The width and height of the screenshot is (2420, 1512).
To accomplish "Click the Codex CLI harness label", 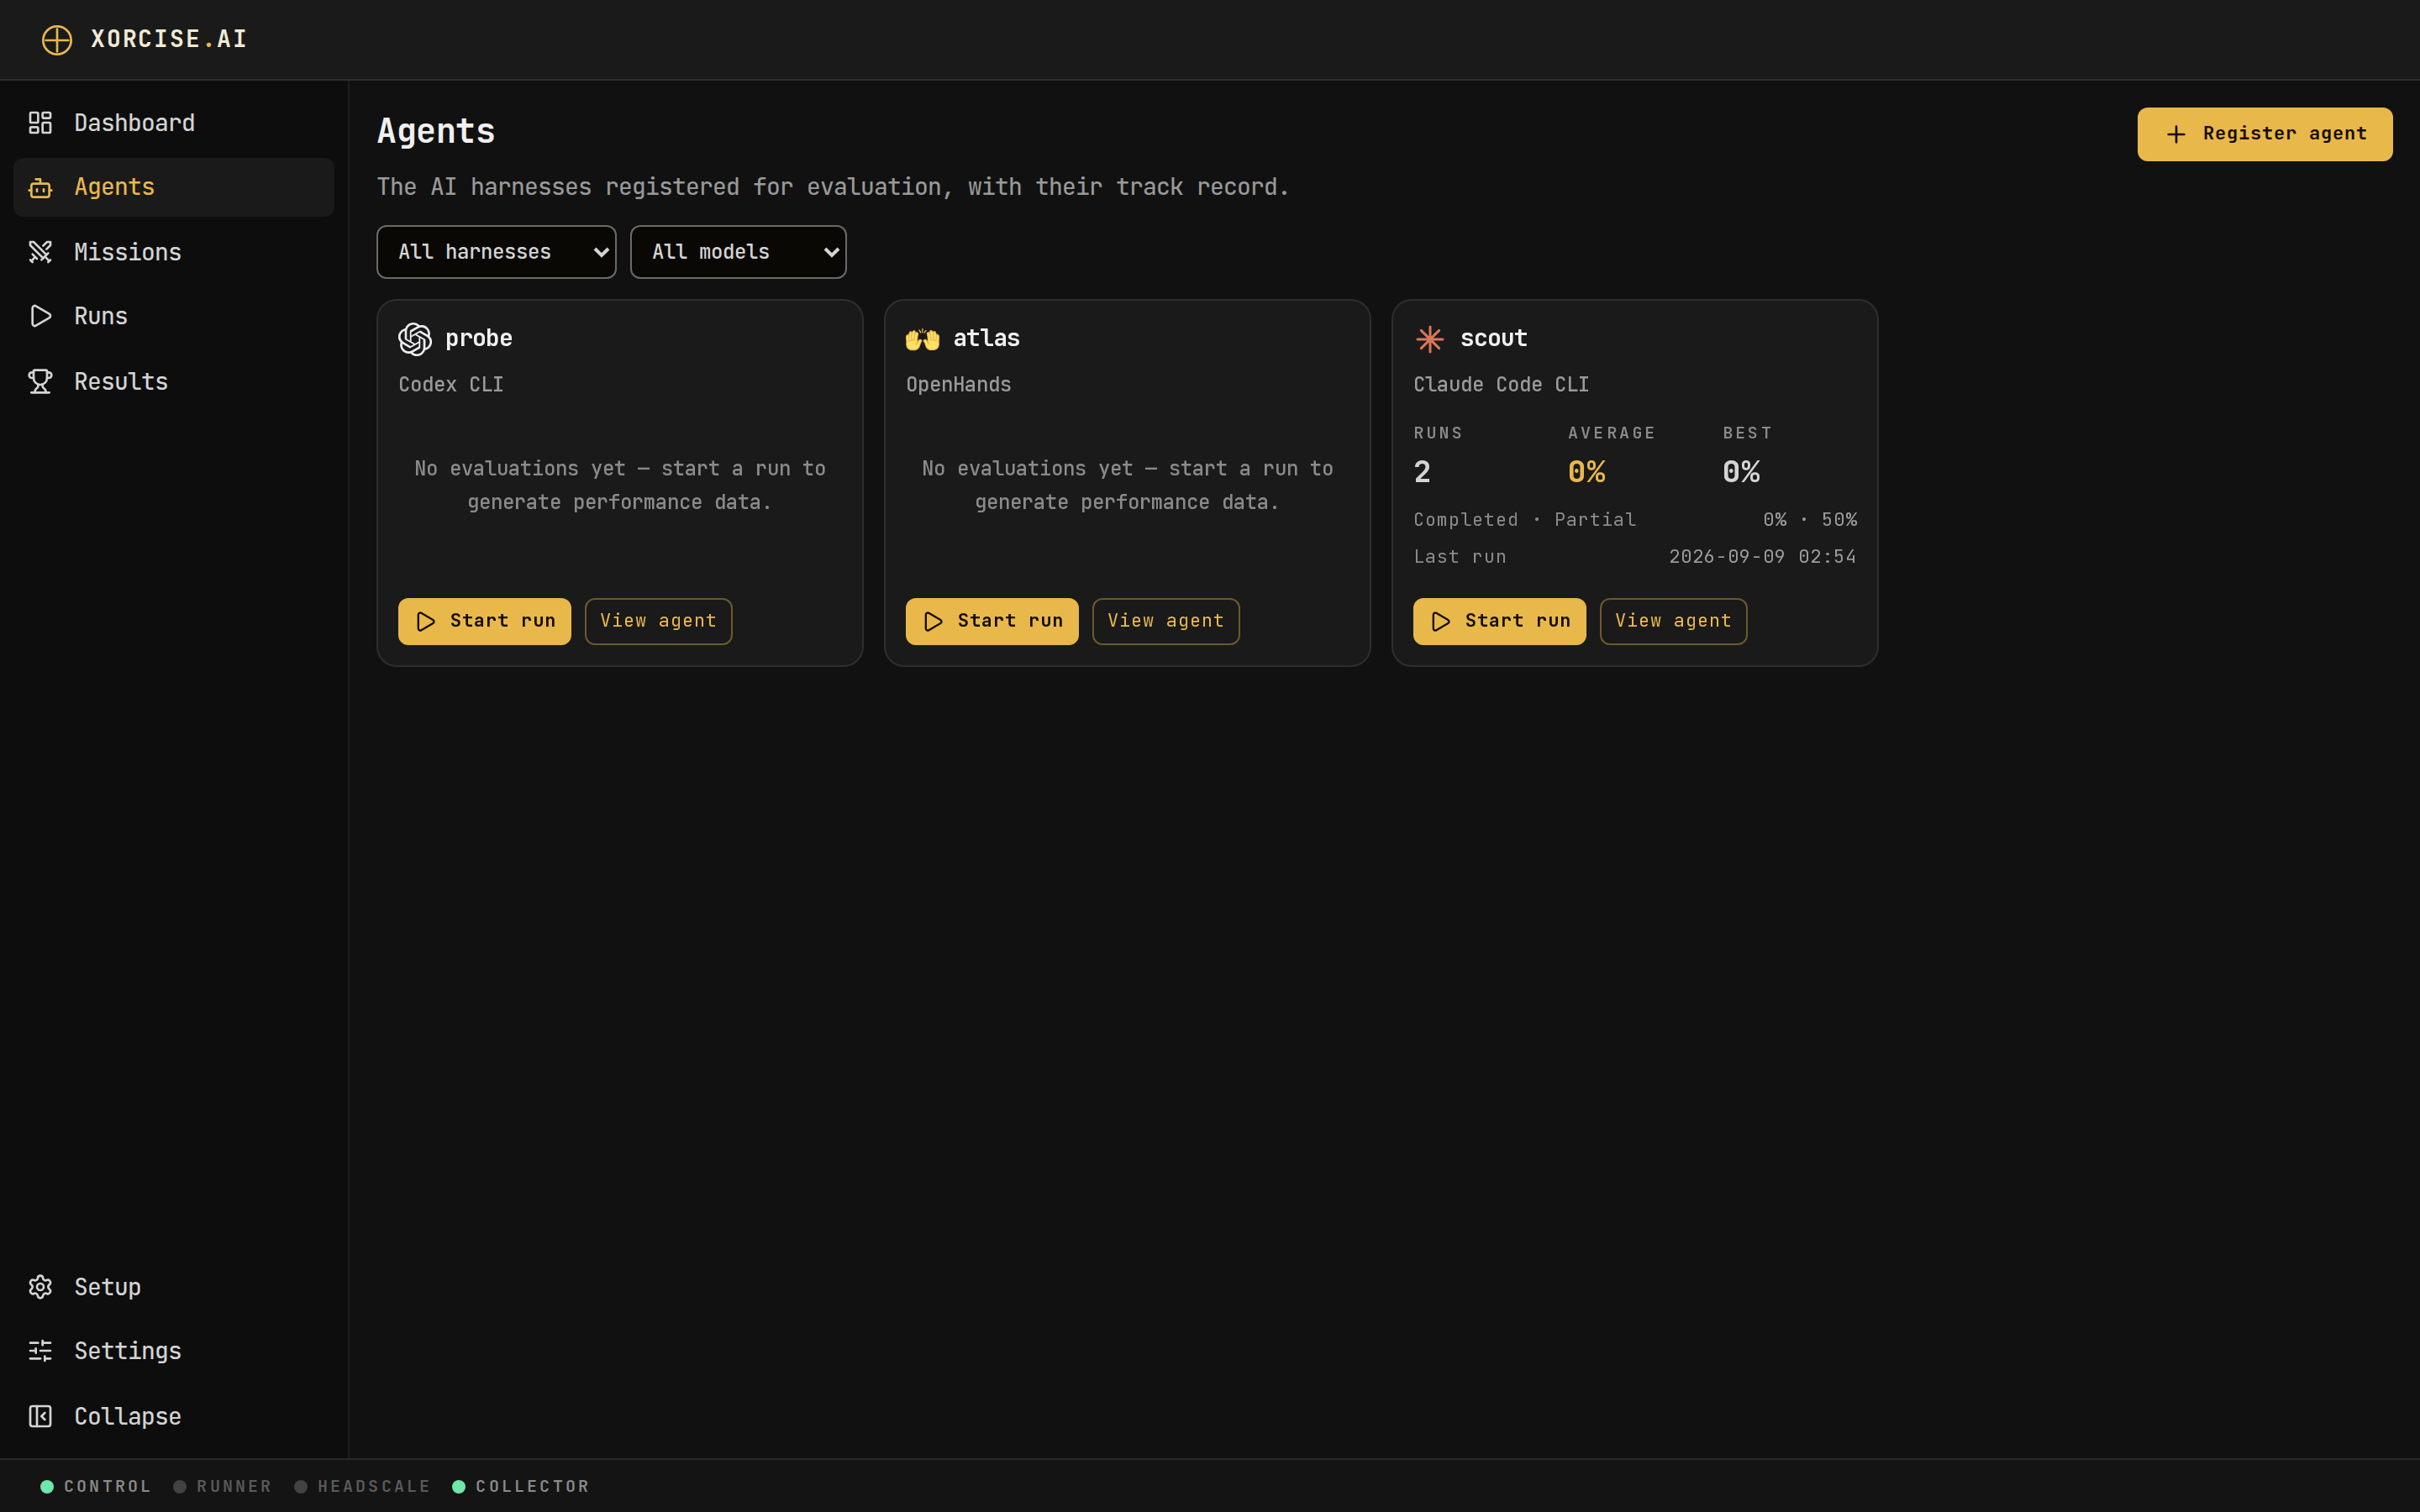I will pos(451,385).
